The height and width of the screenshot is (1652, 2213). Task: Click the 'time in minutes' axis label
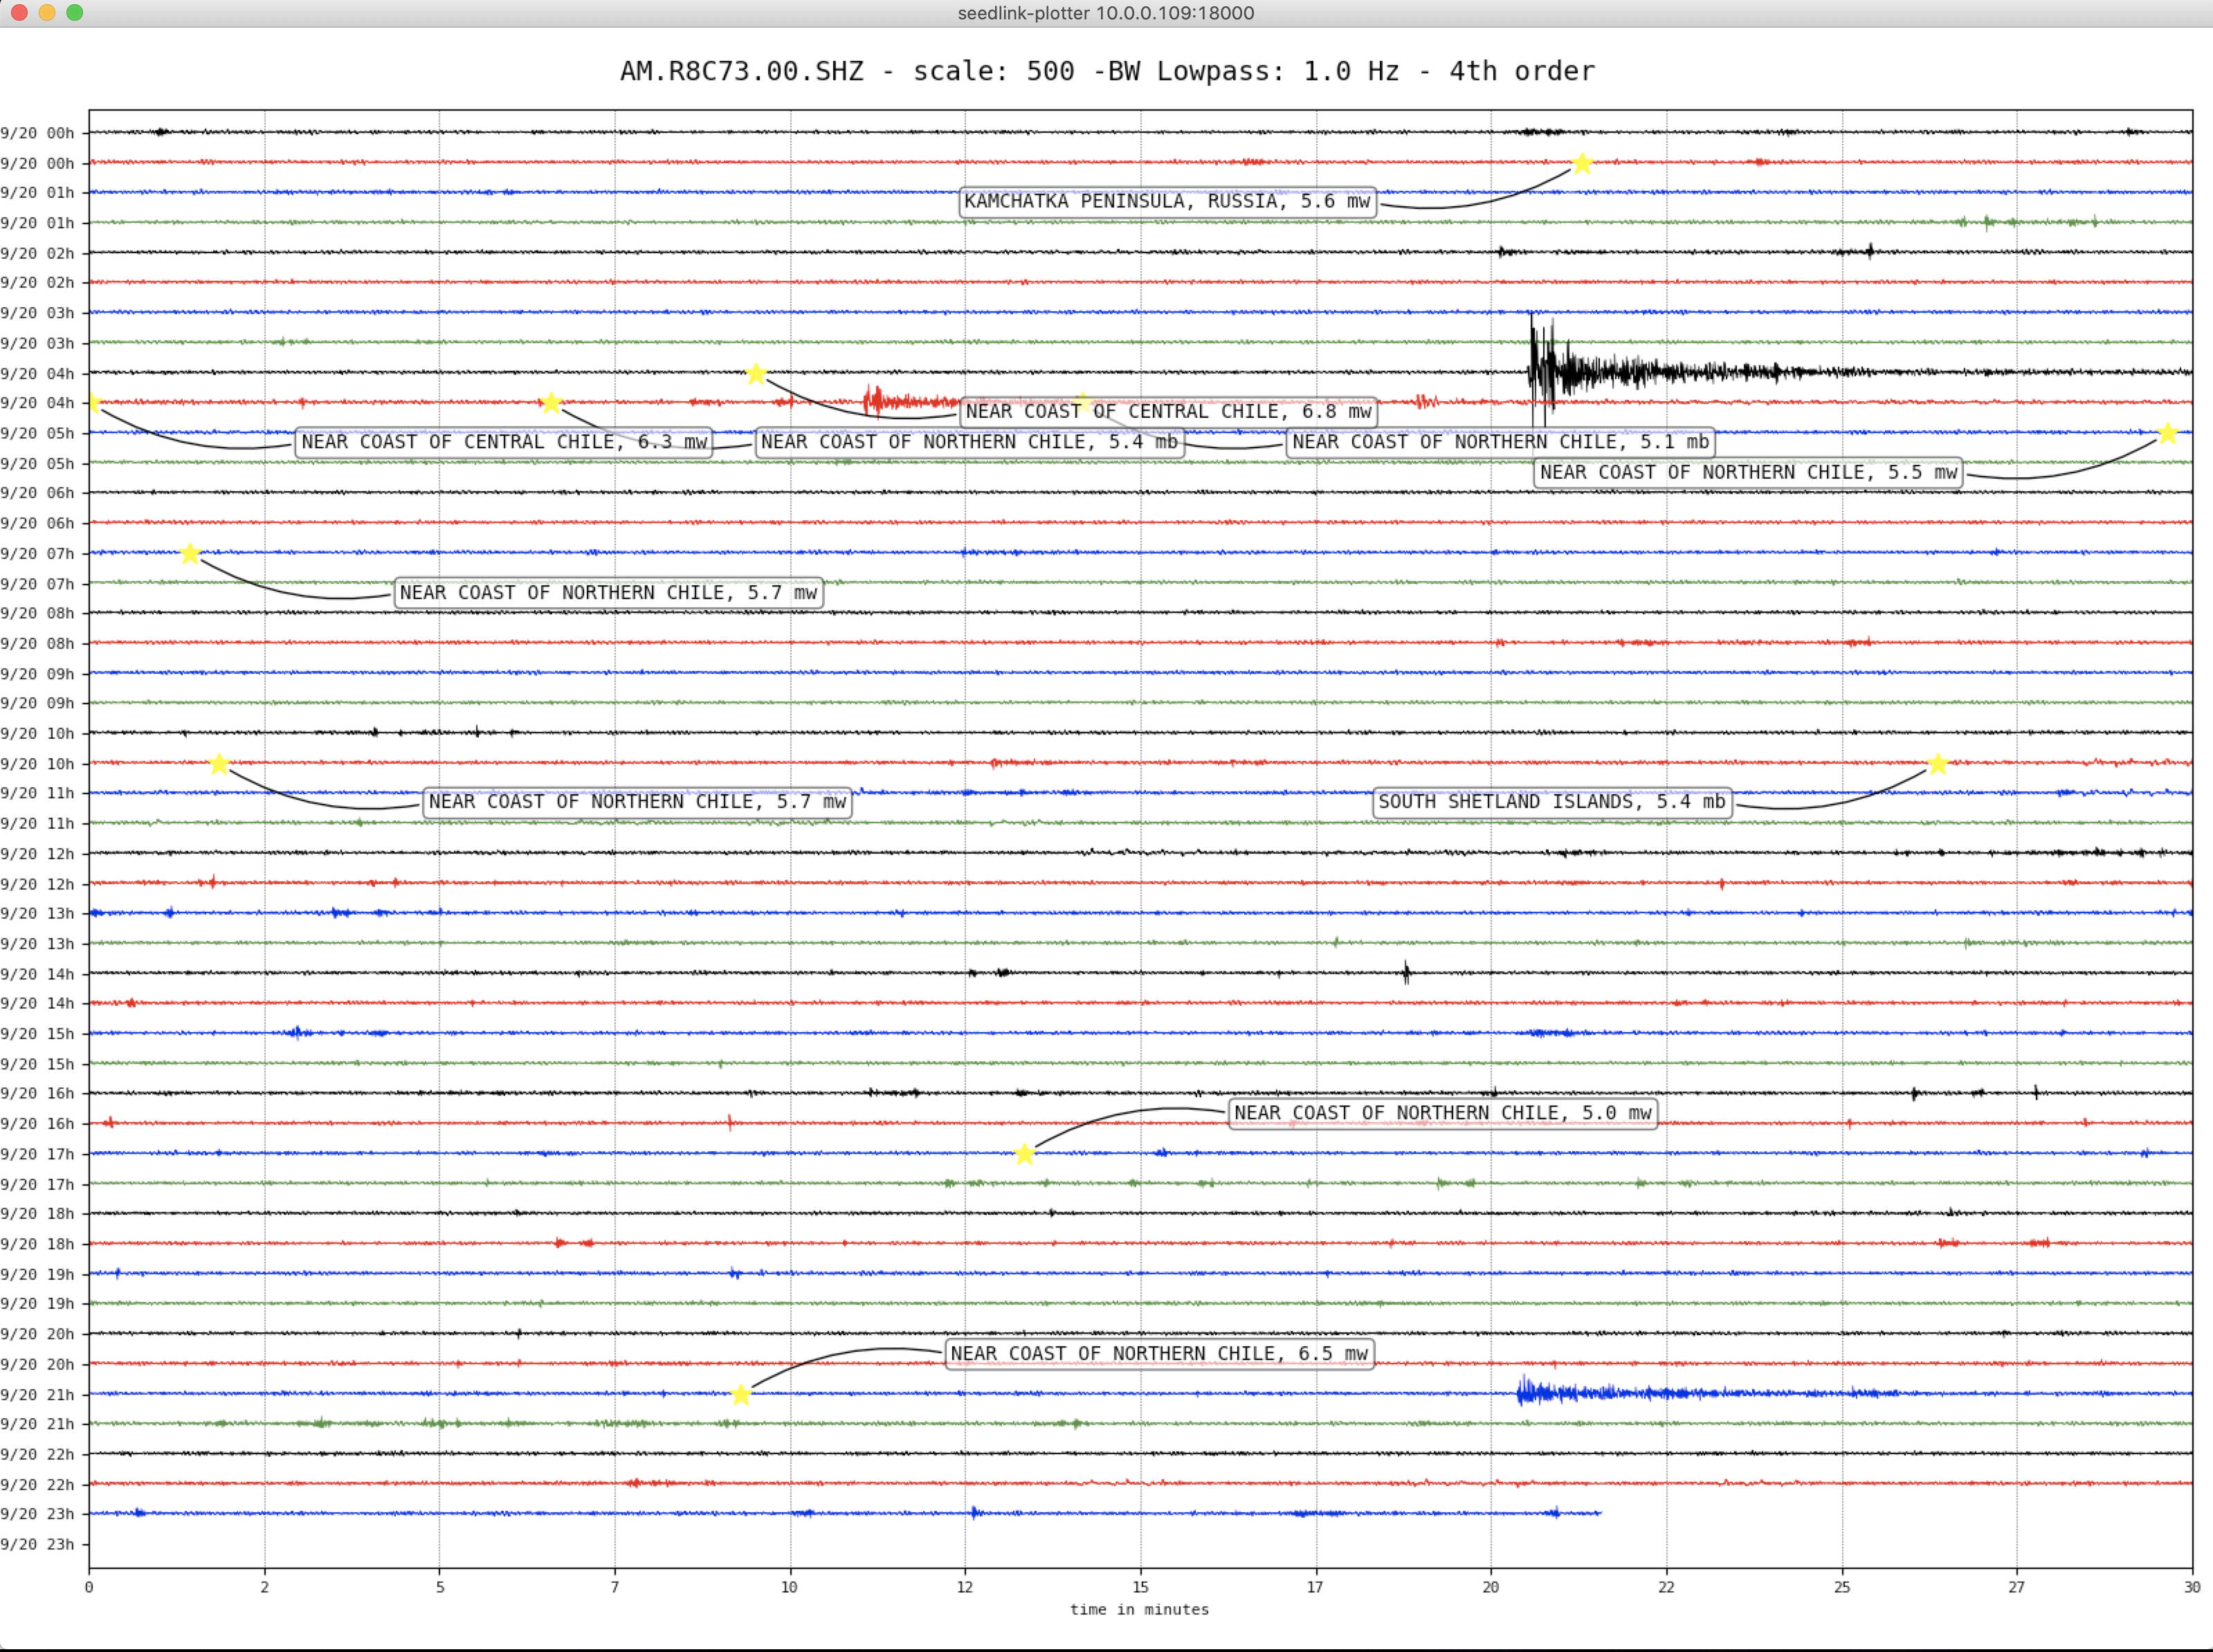point(1139,1609)
